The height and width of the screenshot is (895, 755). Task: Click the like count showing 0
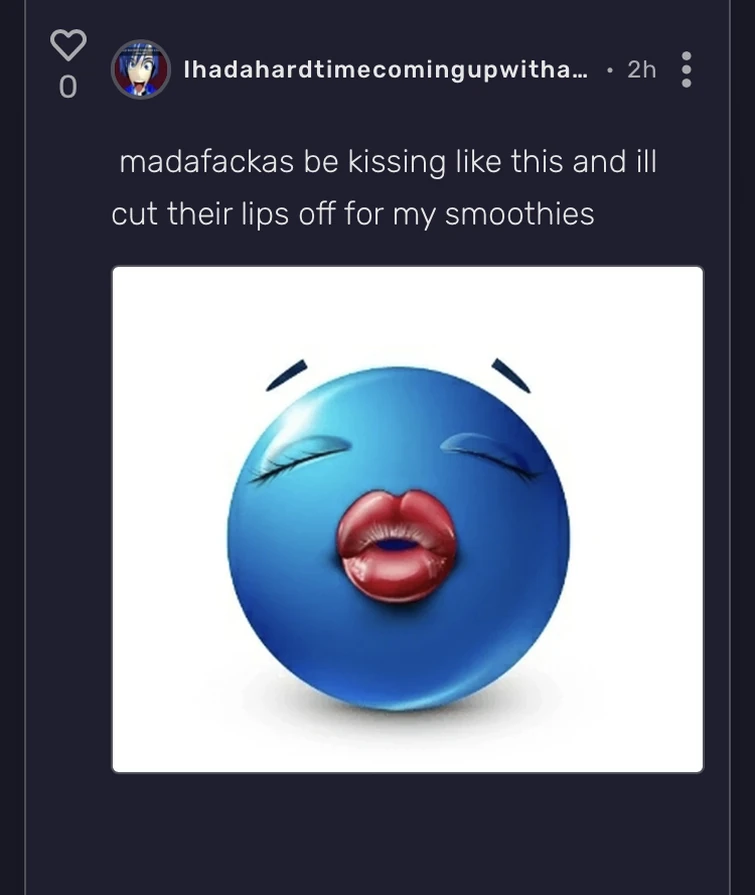click(68, 87)
